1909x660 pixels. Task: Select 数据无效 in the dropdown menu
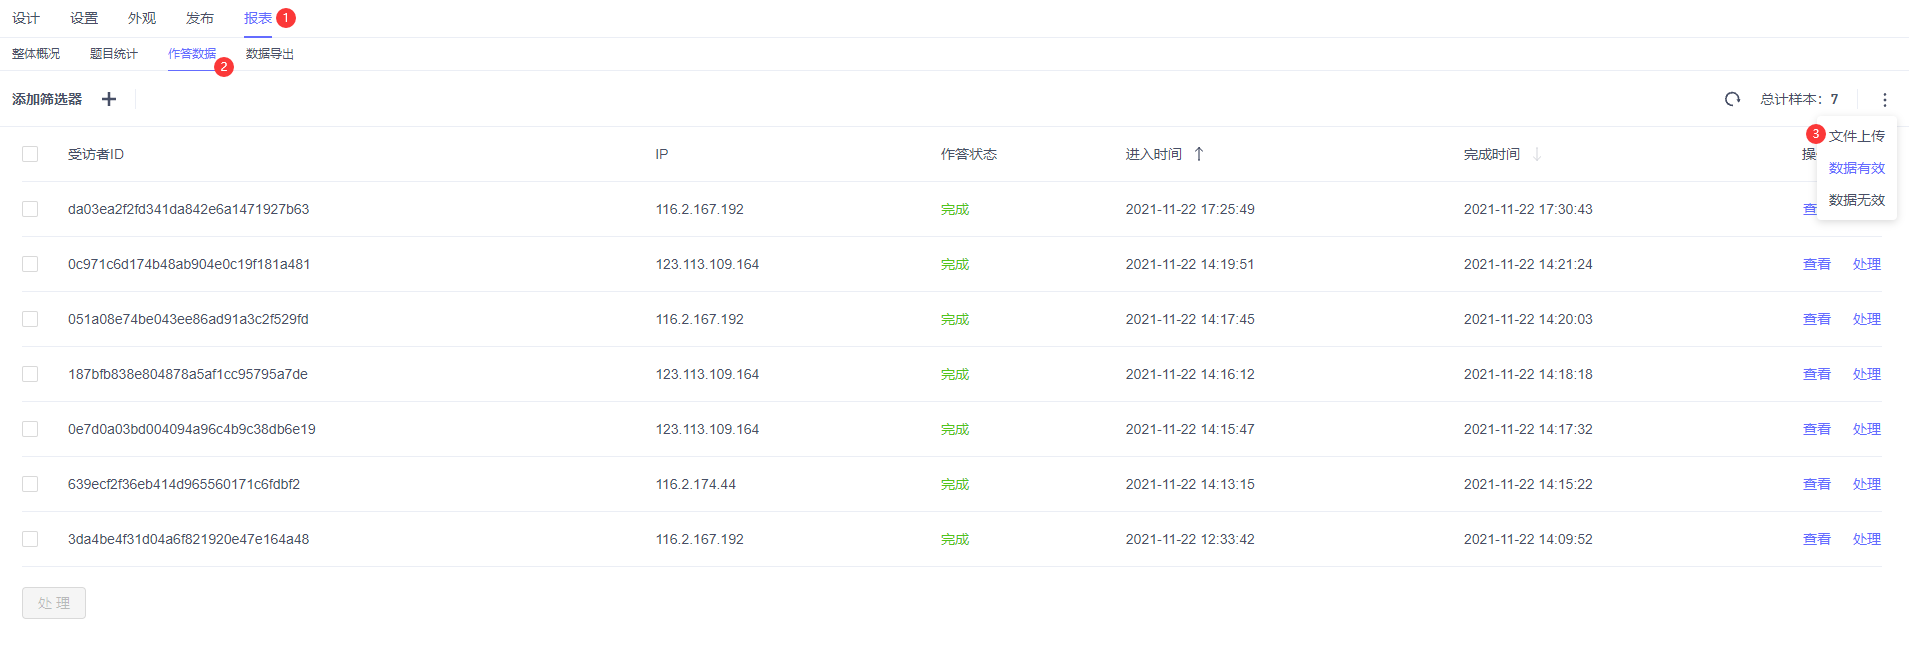(1856, 200)
